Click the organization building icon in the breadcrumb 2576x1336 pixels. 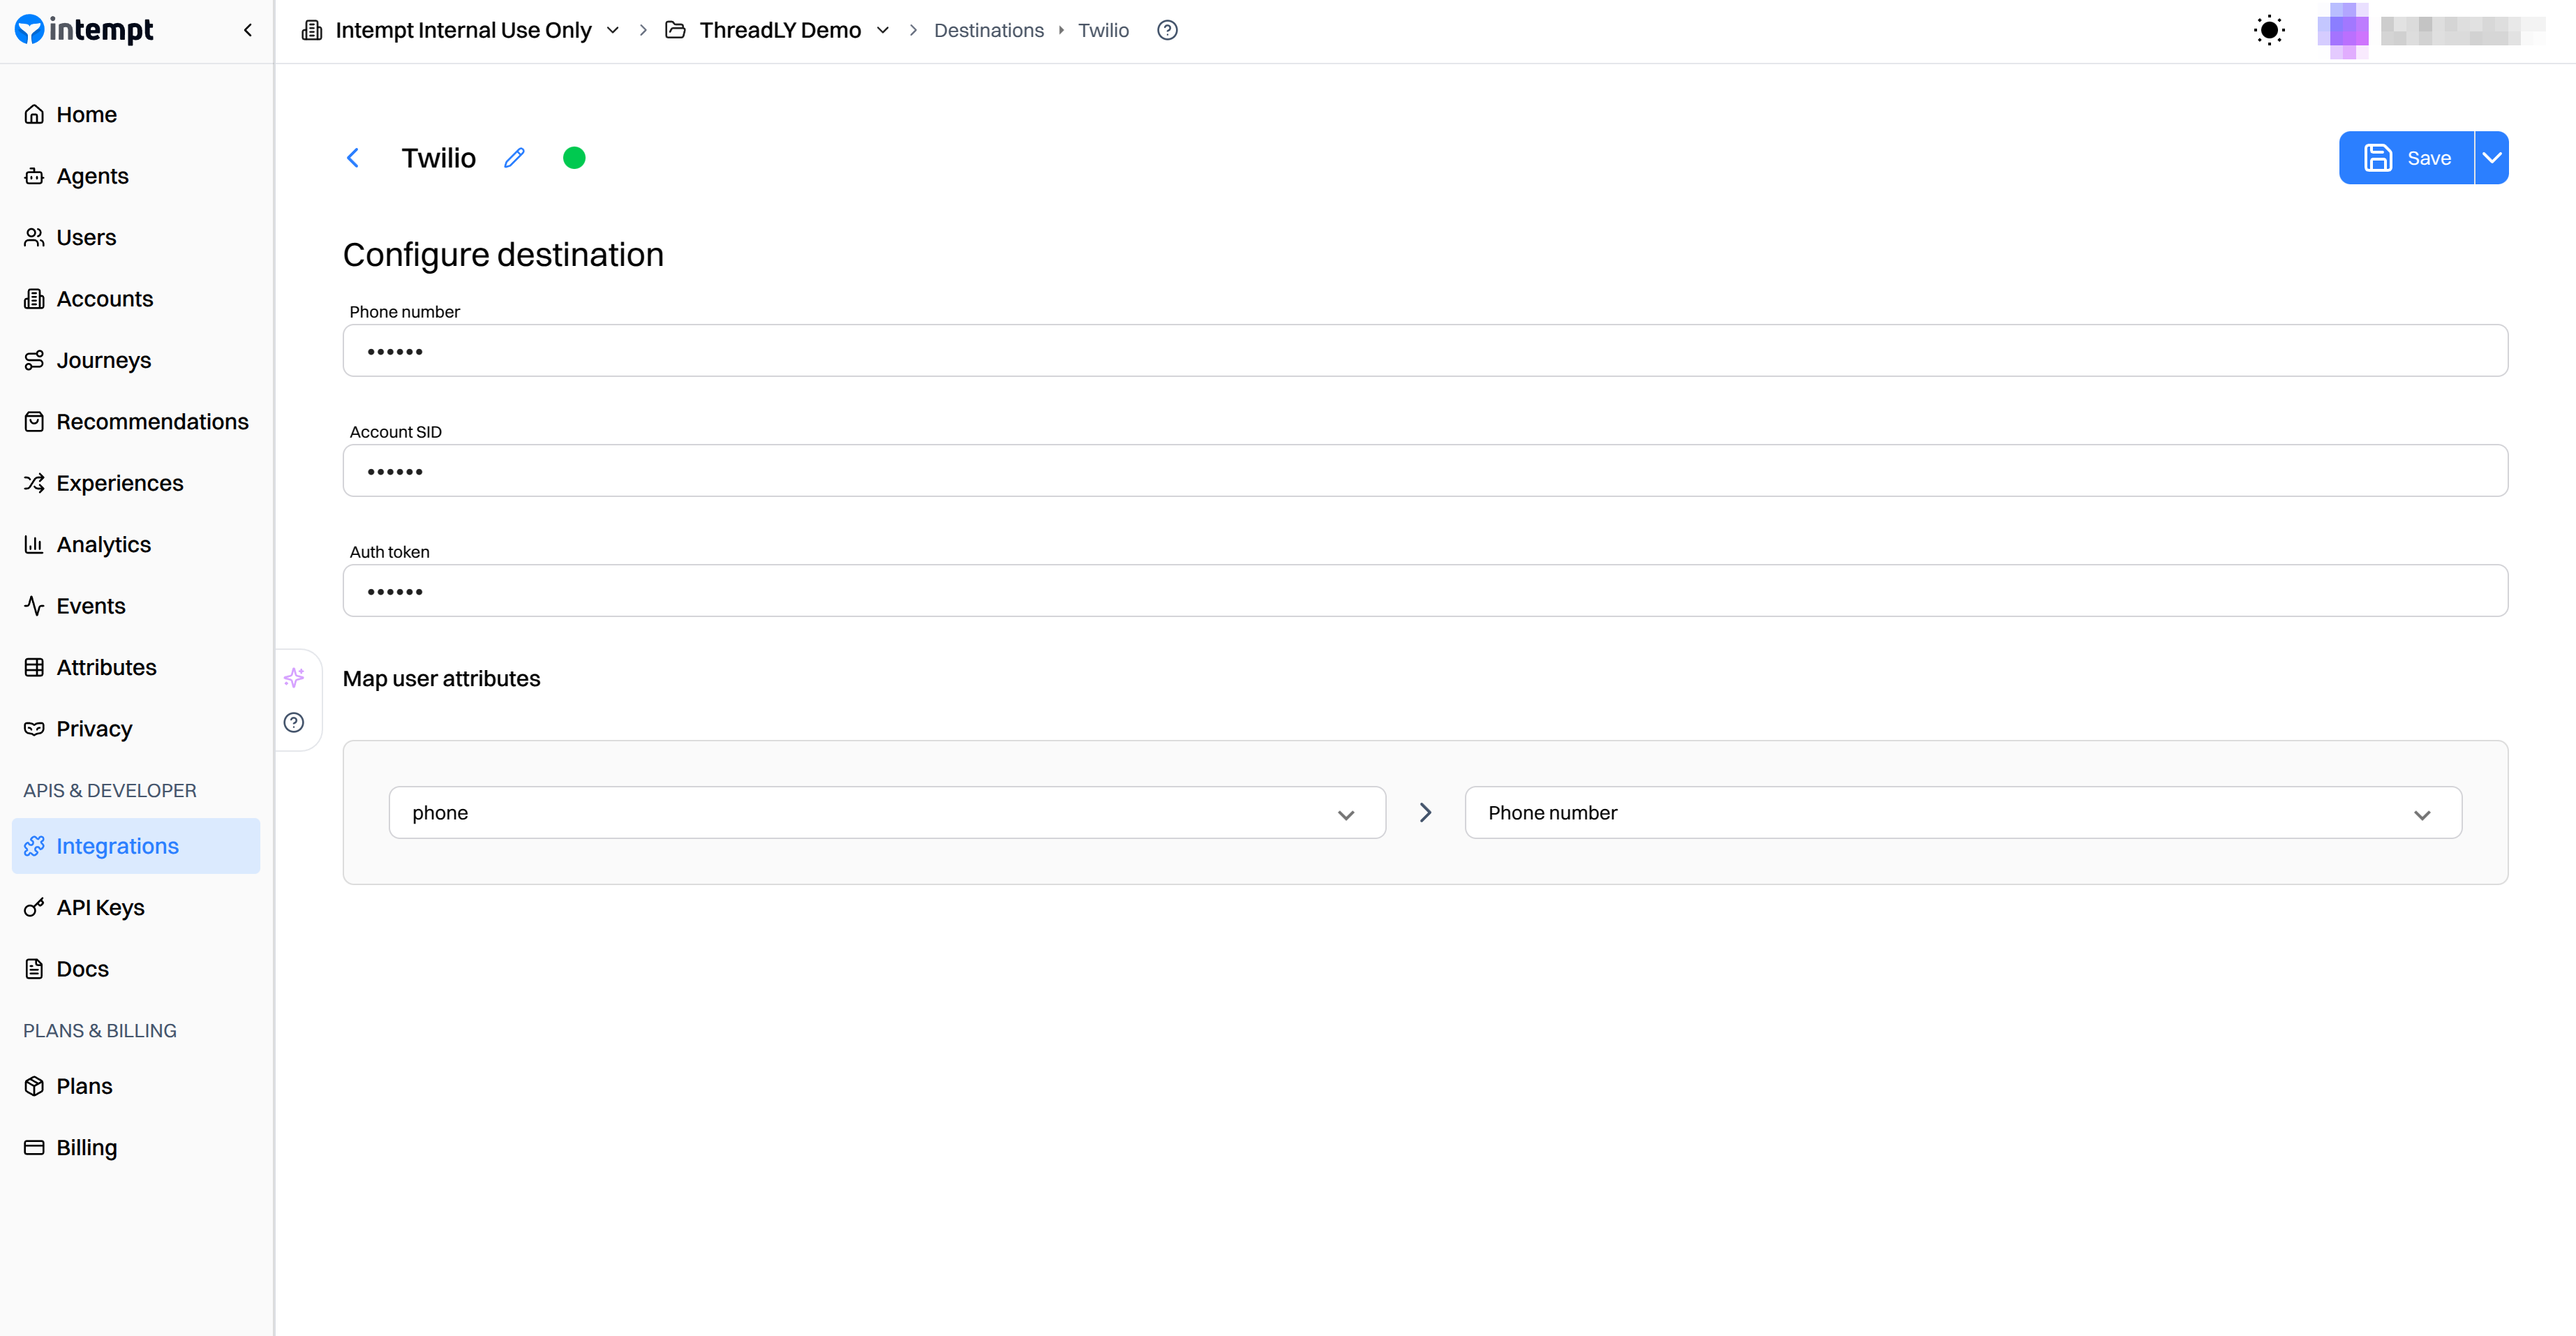(x=312, y=30)
